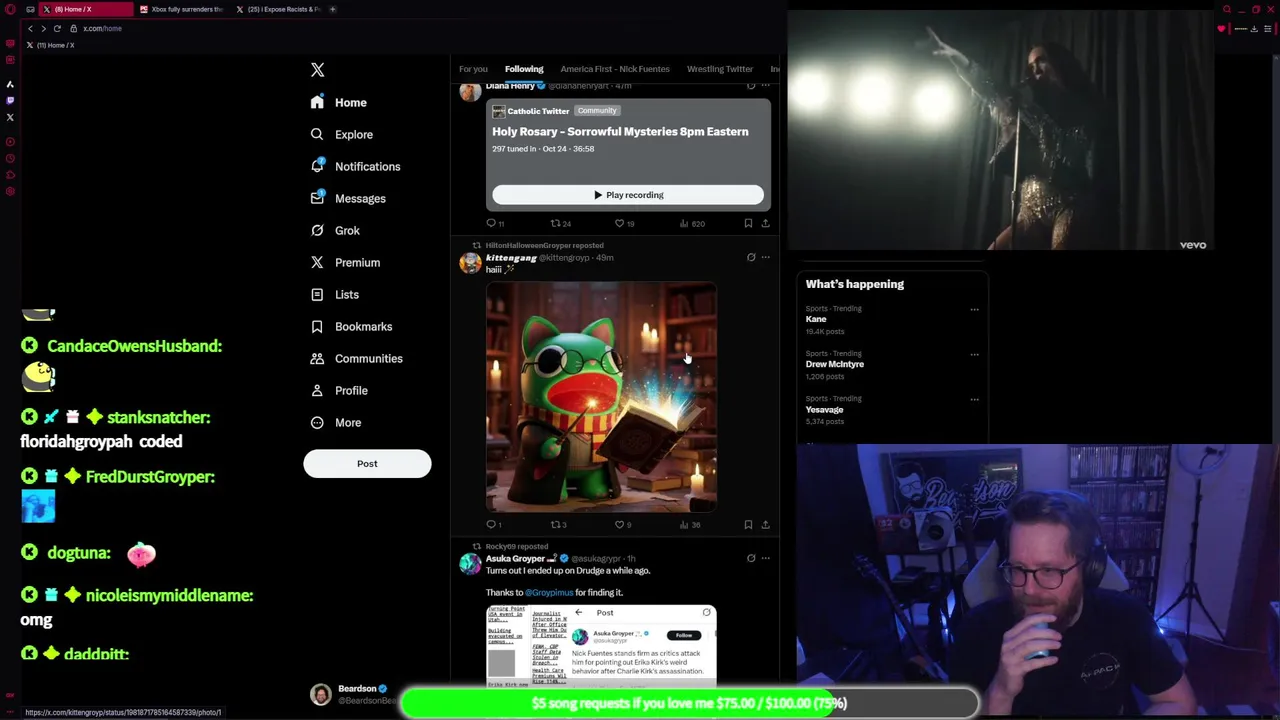Open Profile from the sidebar
Screen dimensions: 1280x720
339,390
